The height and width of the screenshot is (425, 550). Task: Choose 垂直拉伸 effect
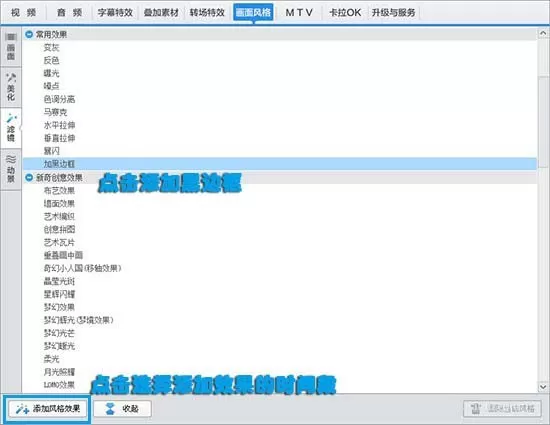pos(59,138)
